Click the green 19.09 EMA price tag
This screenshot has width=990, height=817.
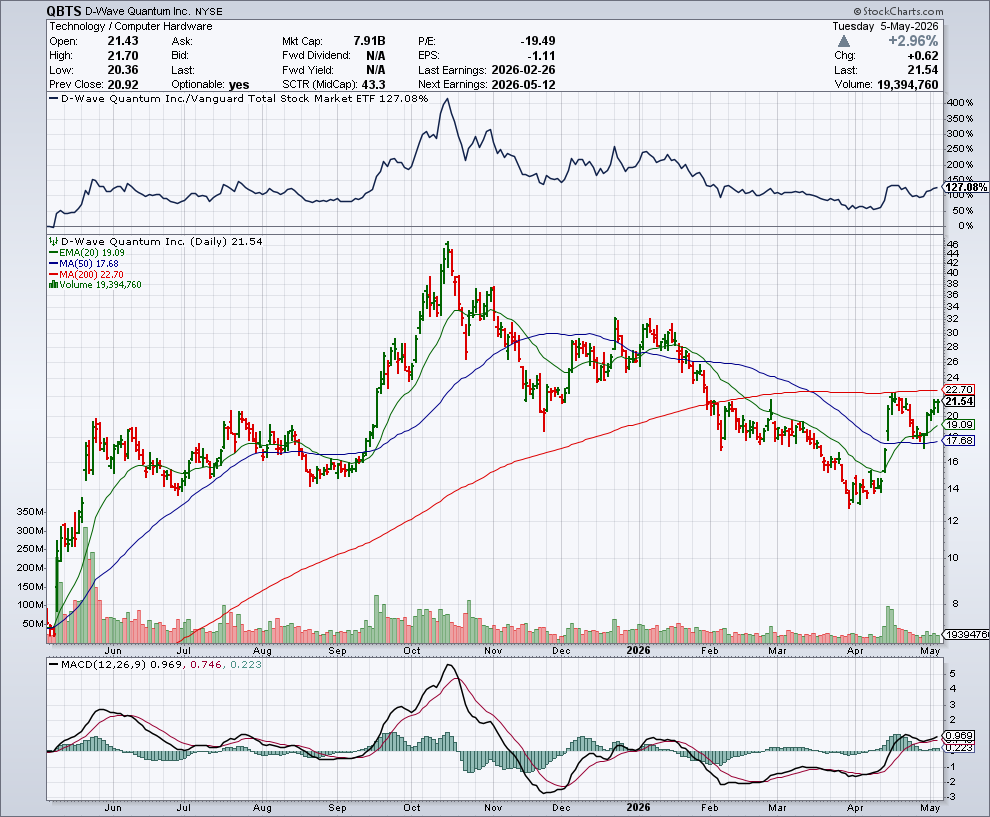point(958,425)
